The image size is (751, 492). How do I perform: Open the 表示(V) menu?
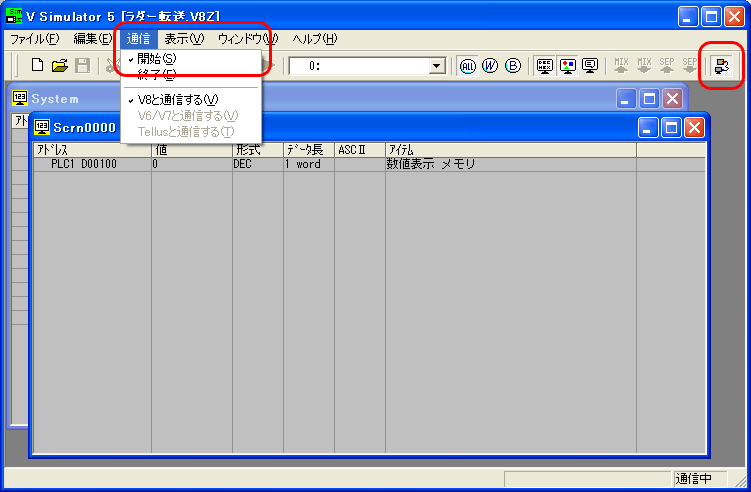(184, 38)
